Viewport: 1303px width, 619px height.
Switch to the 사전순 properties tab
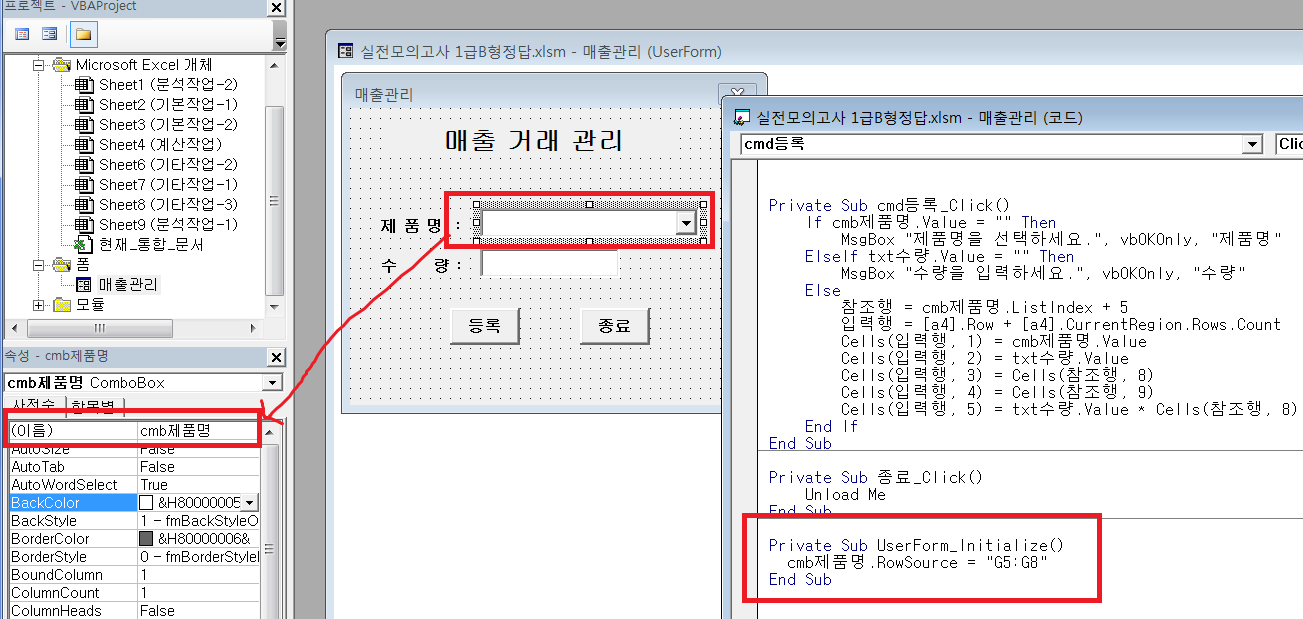[33, 406]
